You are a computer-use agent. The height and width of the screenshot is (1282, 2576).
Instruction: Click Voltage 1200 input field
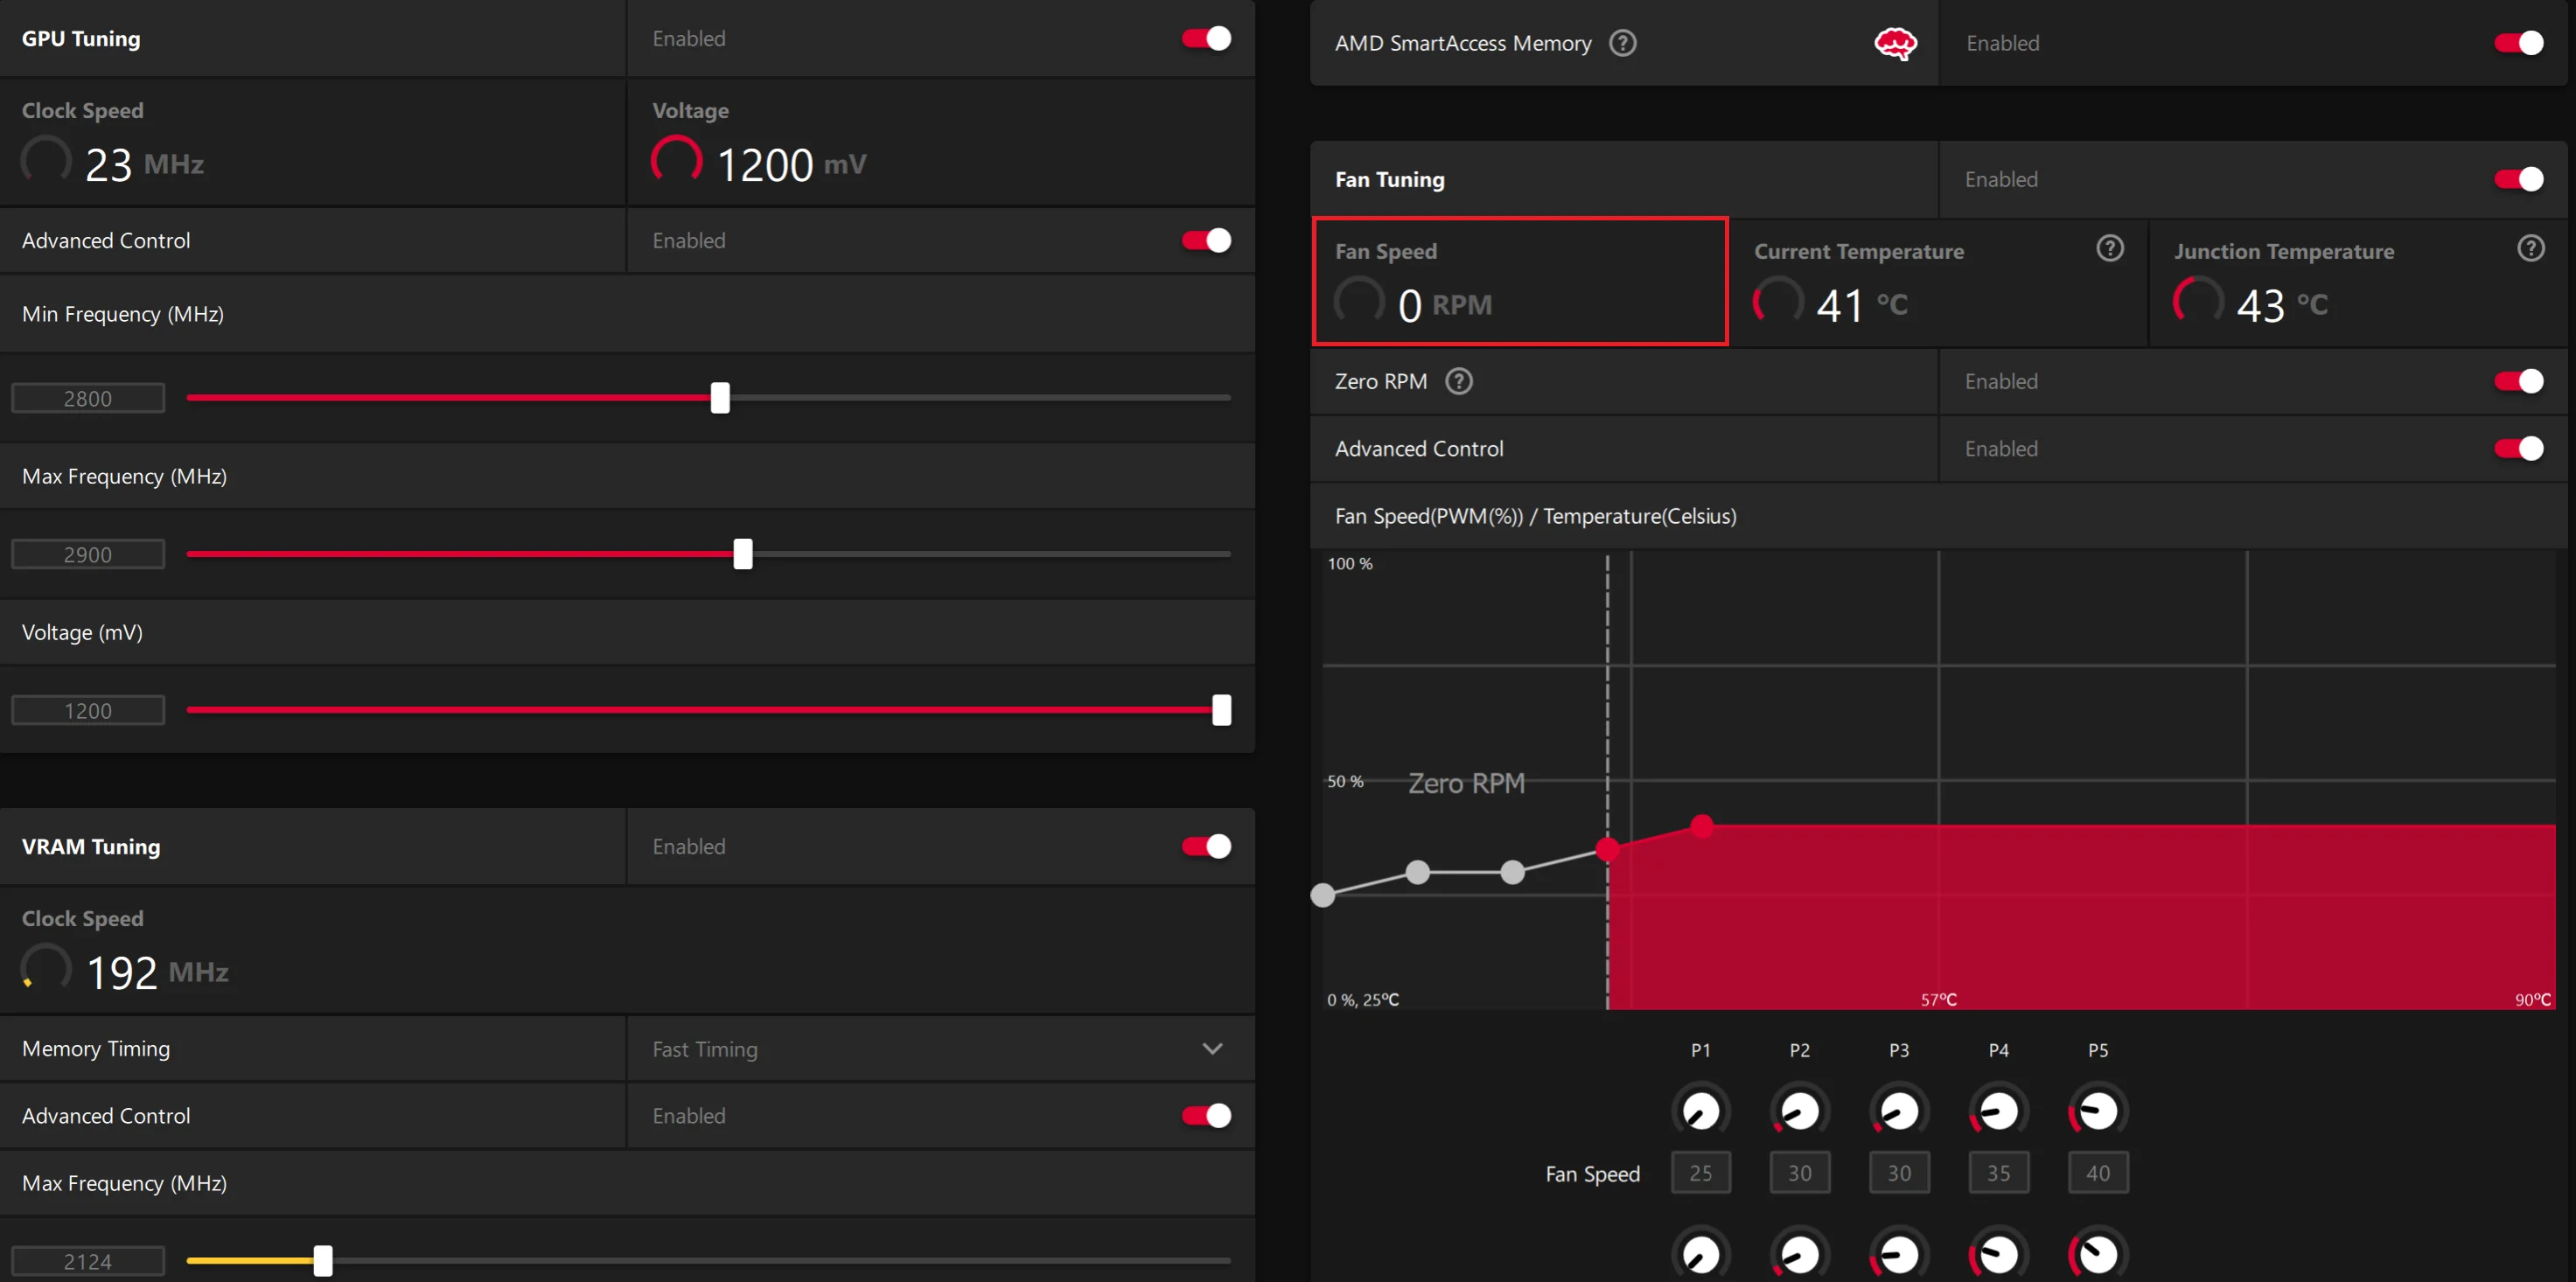point(88,710)
